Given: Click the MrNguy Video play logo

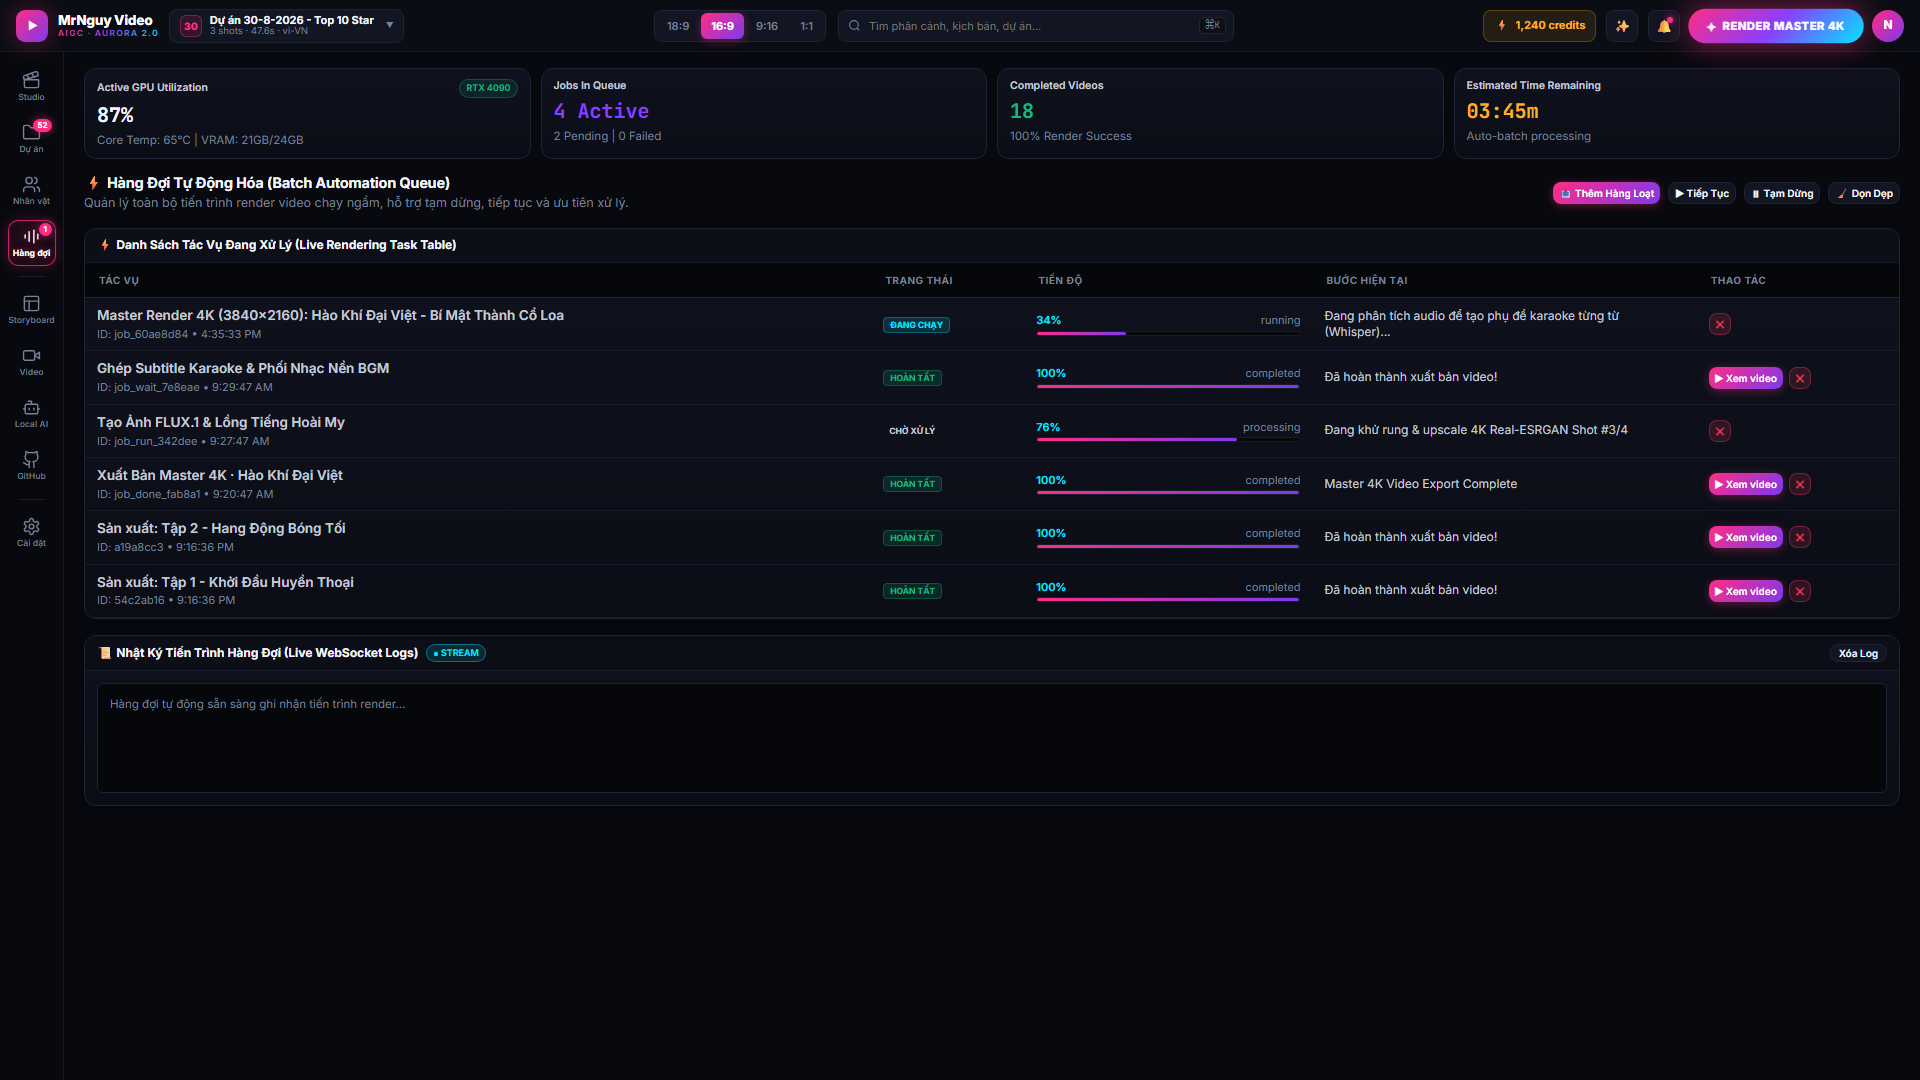Looking at the screenshot, I should click(32, 26).
